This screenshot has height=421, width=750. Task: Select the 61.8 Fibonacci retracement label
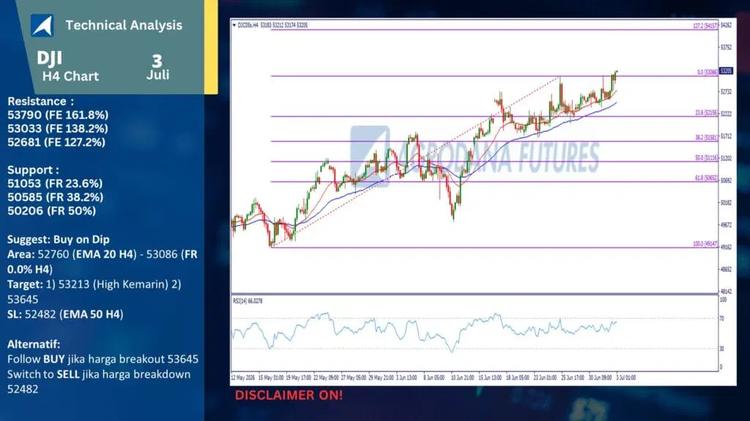706,178
